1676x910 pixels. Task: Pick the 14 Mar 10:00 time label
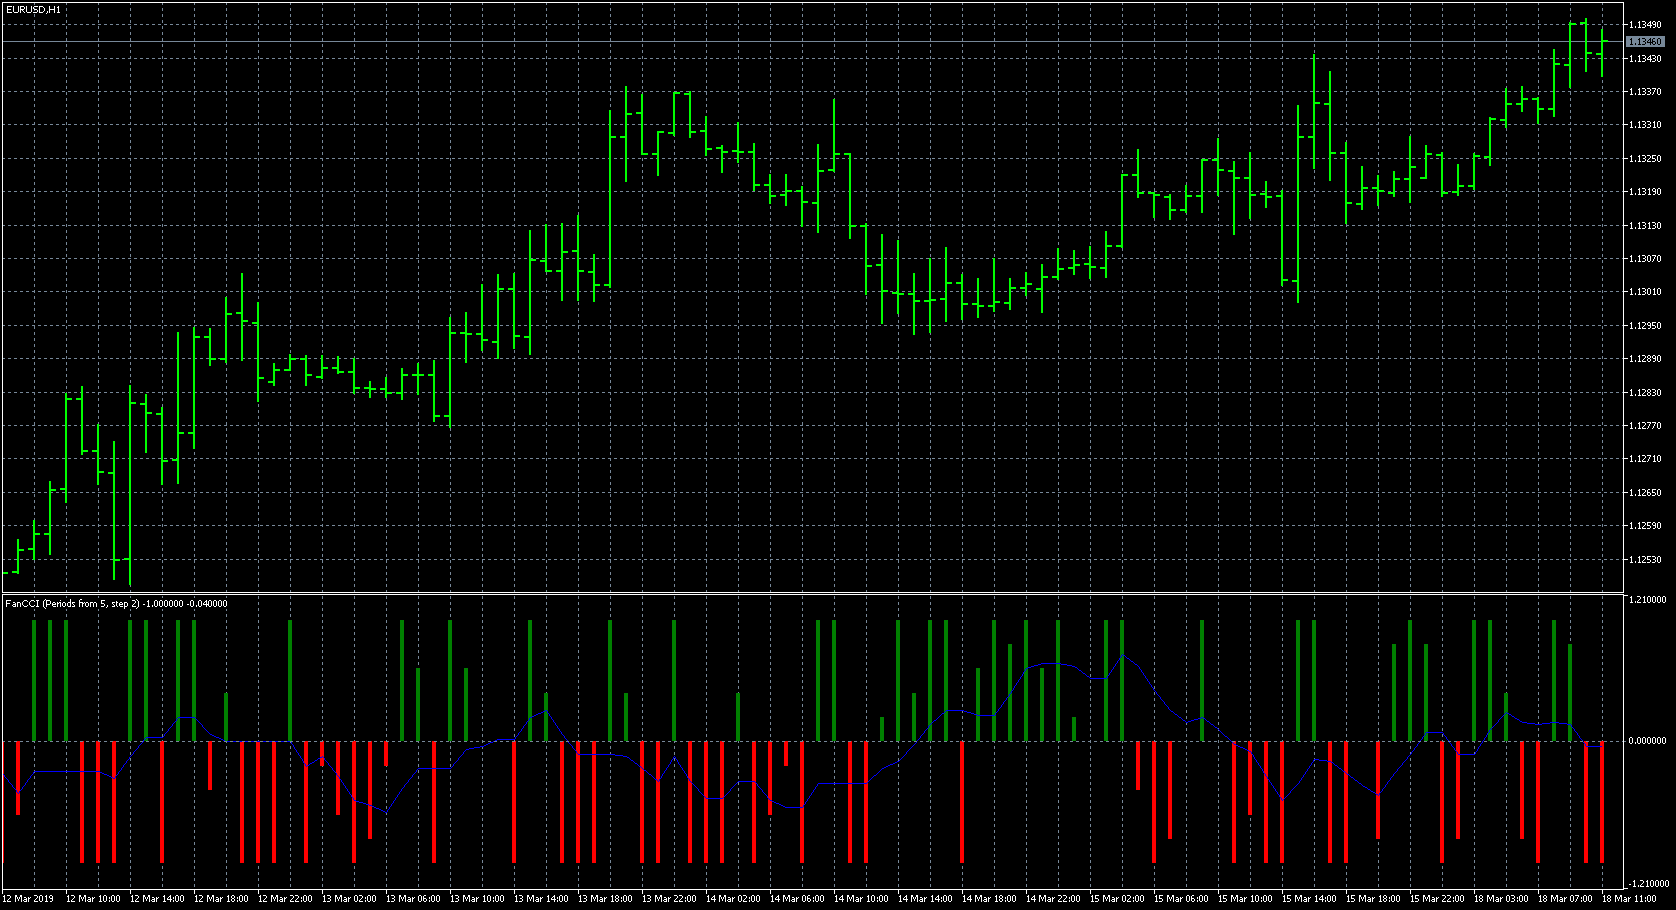(x=861, y=899)
